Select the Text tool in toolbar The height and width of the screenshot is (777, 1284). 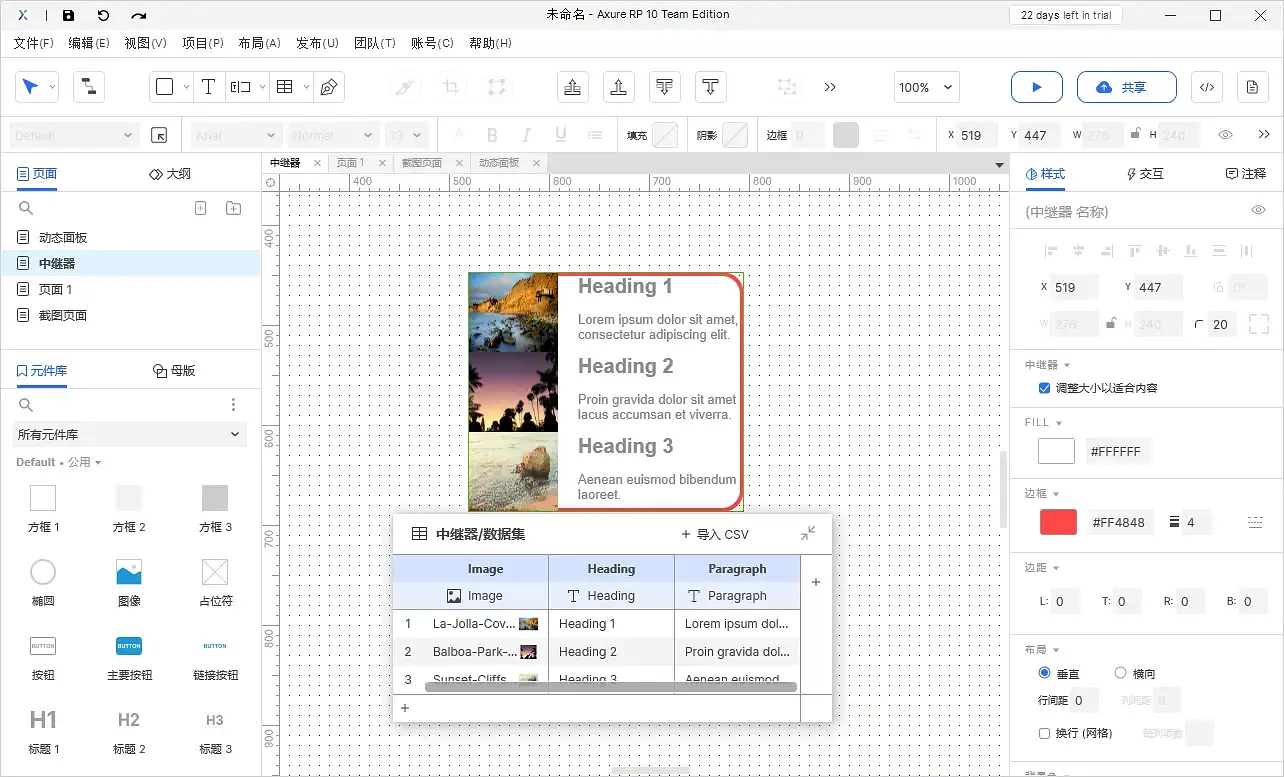(x=208, y=87)
